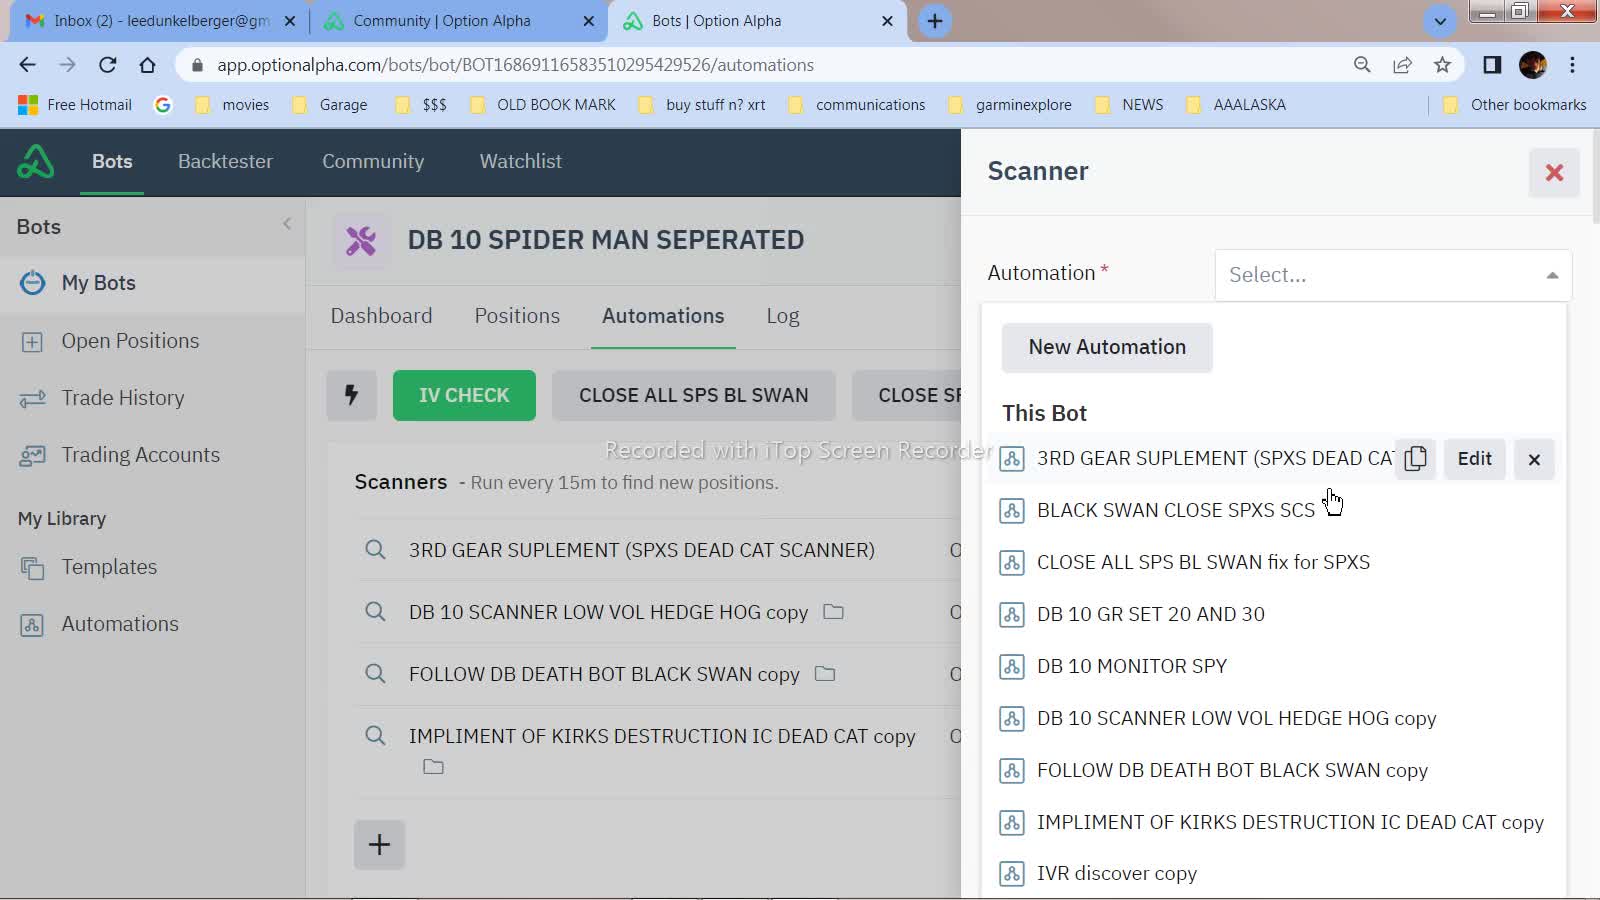Choose IMPLIMENT OF KIRKS DESTRUCTION IC option
1600x900 pixels.
pyautogui.click(x=1290, y=822)
